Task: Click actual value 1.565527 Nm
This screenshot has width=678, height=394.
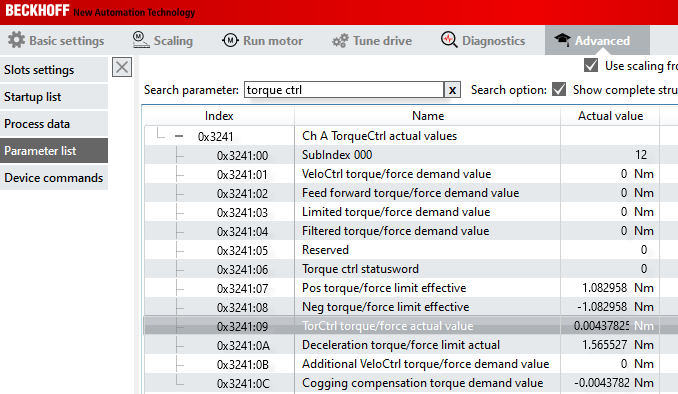Action: point(617,345)
